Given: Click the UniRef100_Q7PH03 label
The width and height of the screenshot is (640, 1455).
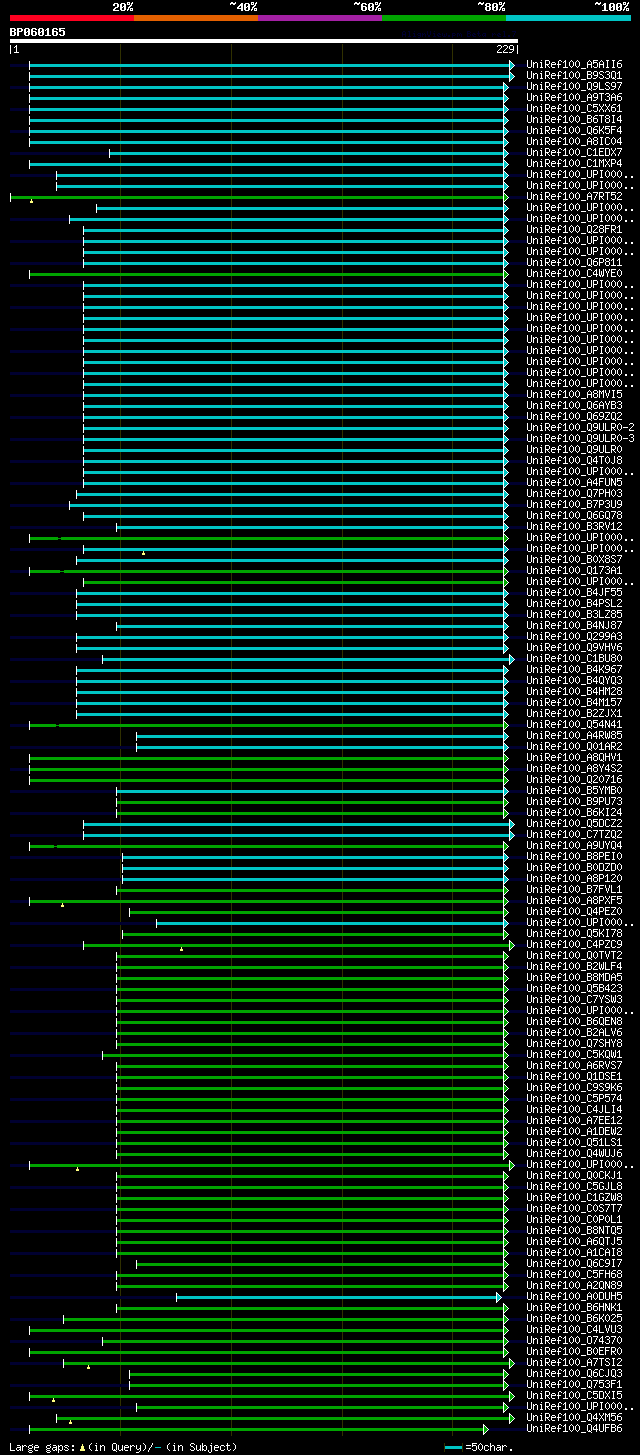Looking at the screenshot, I should (x=574, y=493).
